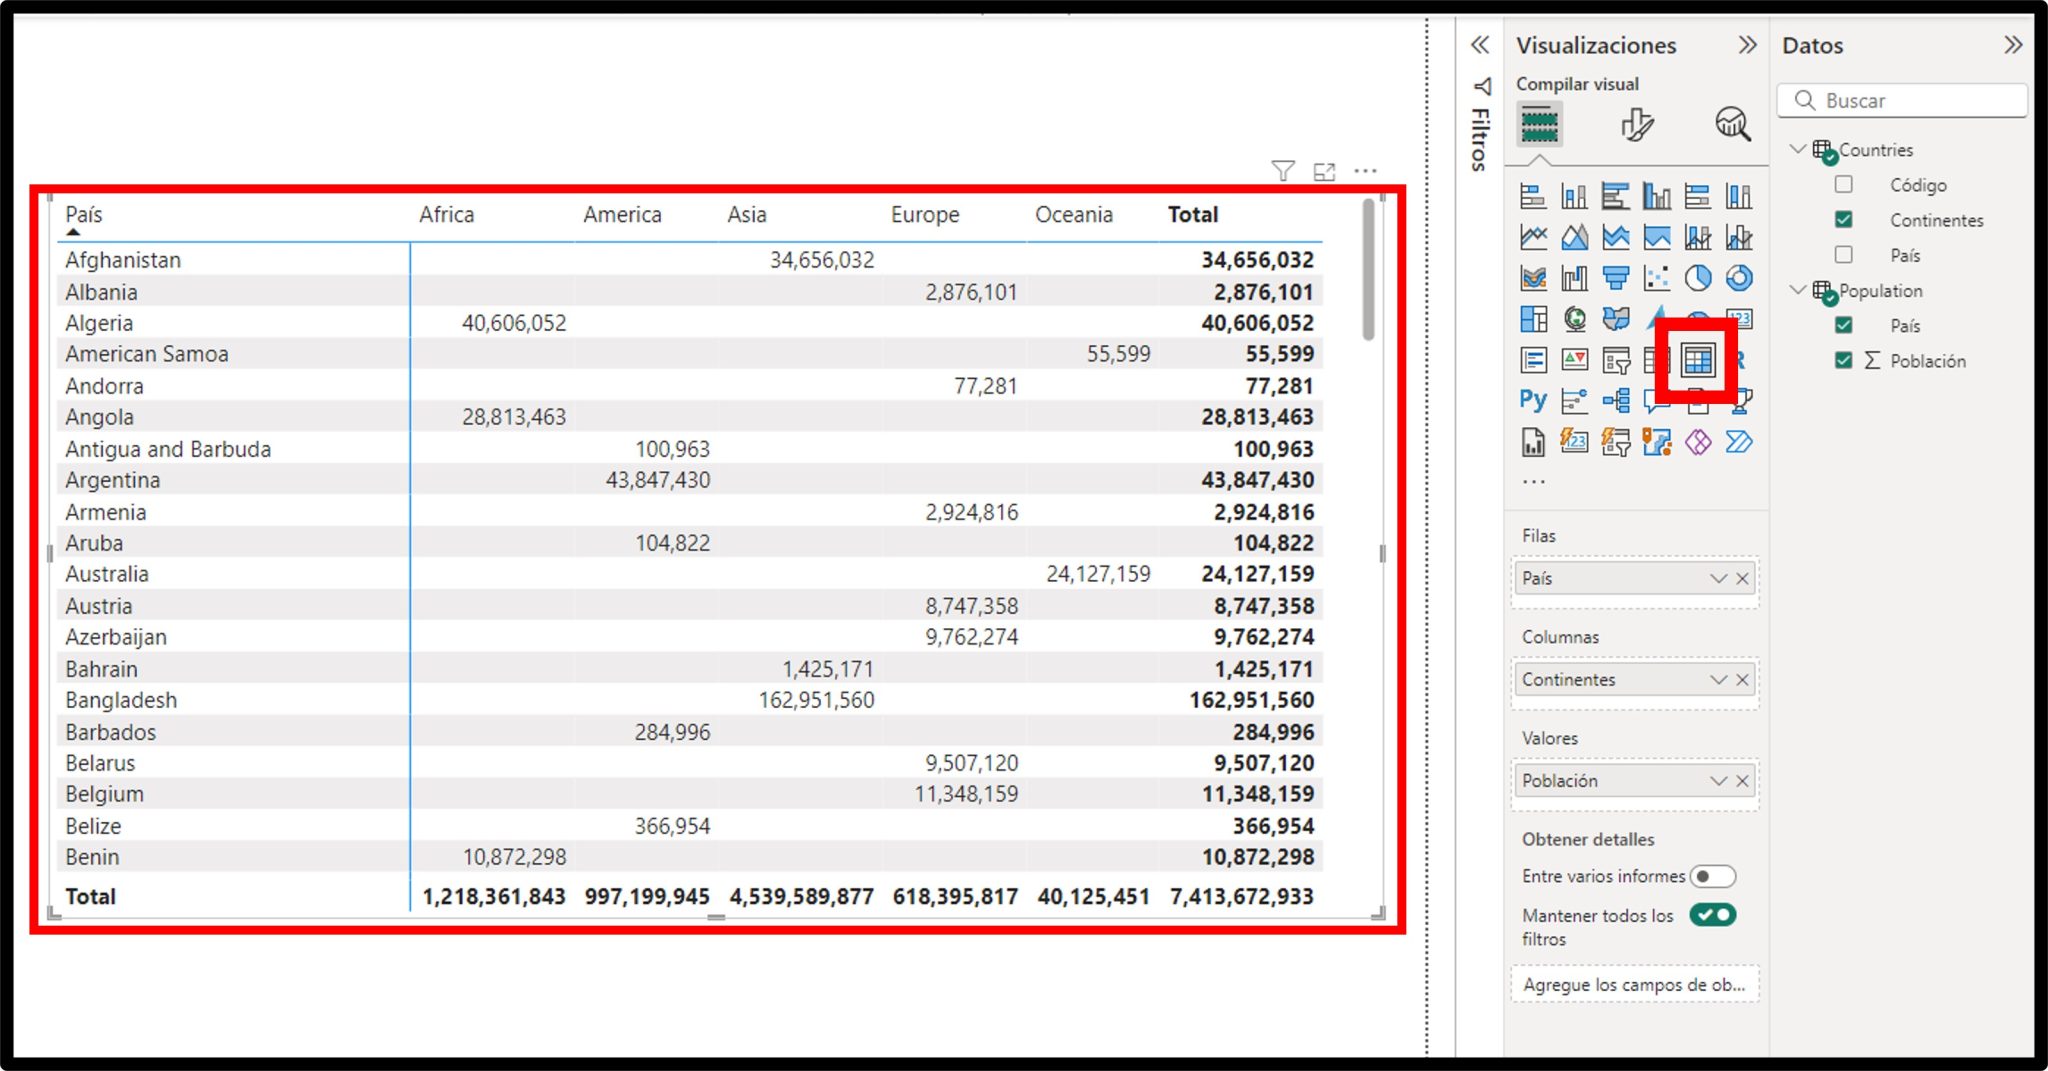2048x1071 pixels.
Task: Disable the Mantener todos los filtros toggle
Action: (x=1711, y=914)
